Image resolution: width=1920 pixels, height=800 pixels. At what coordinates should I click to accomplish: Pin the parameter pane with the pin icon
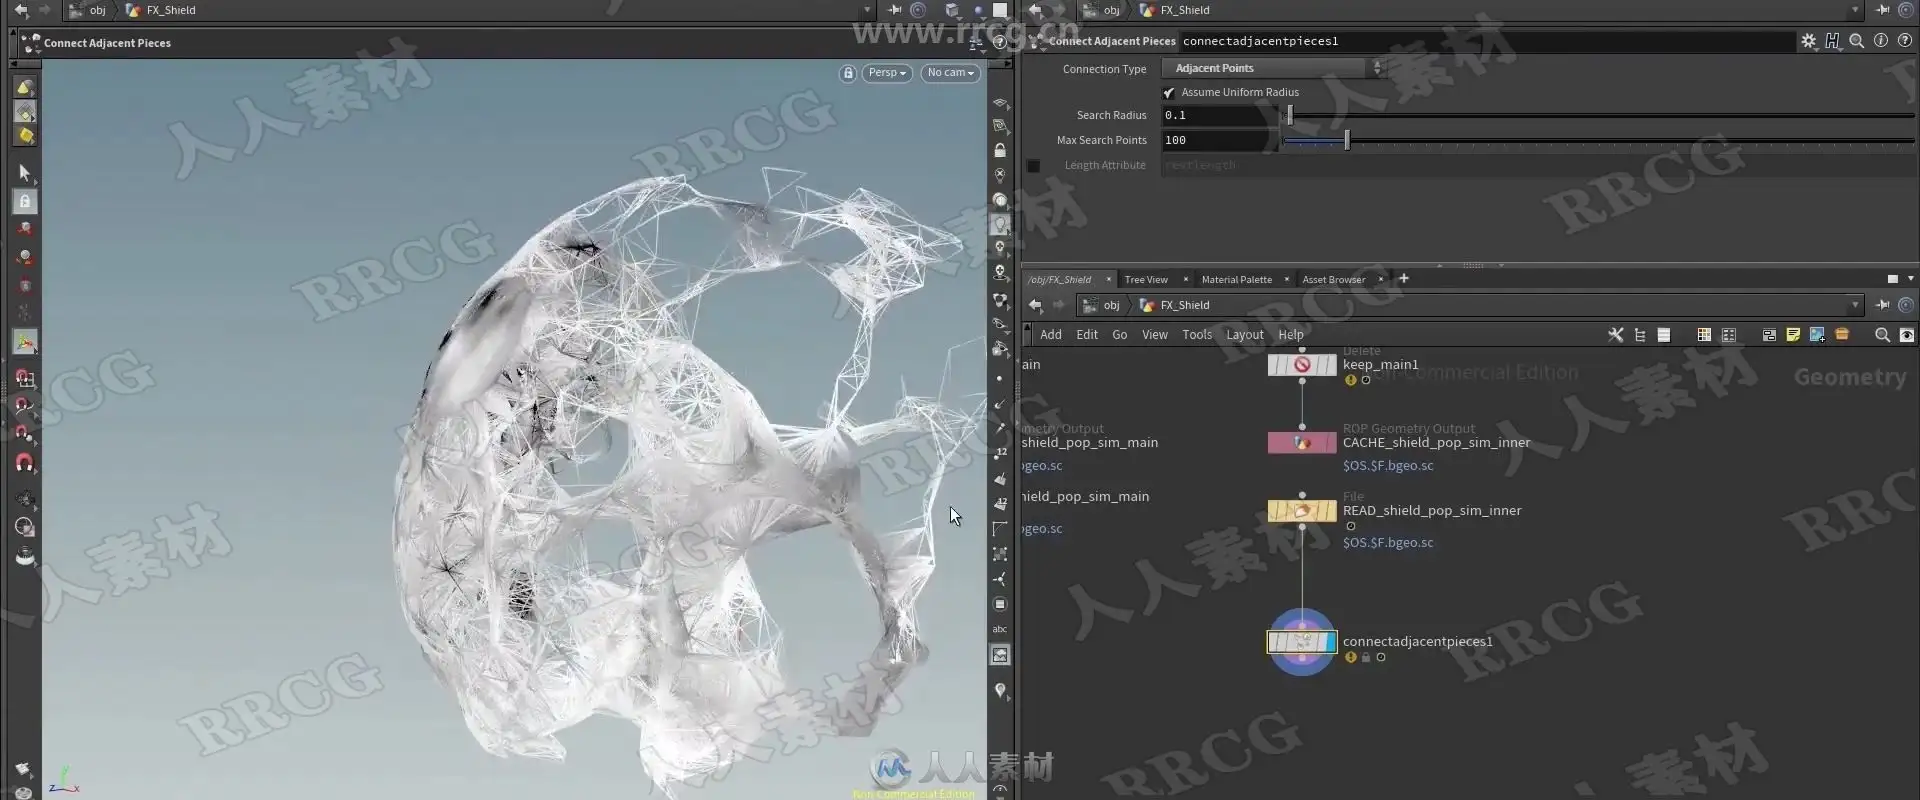pos(1882,10)
